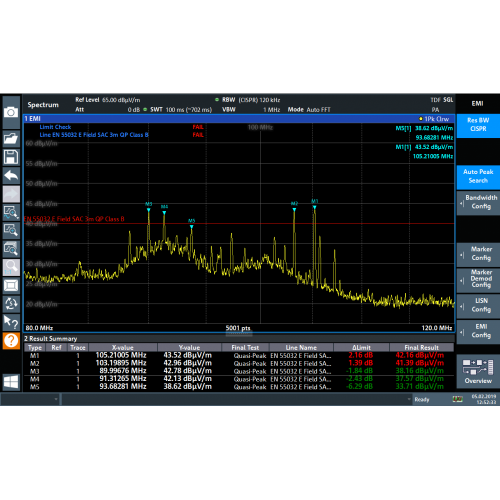The image size is (500, 500).
Task: Click the date and time in status bar
Action: click(x=484, y=399)
